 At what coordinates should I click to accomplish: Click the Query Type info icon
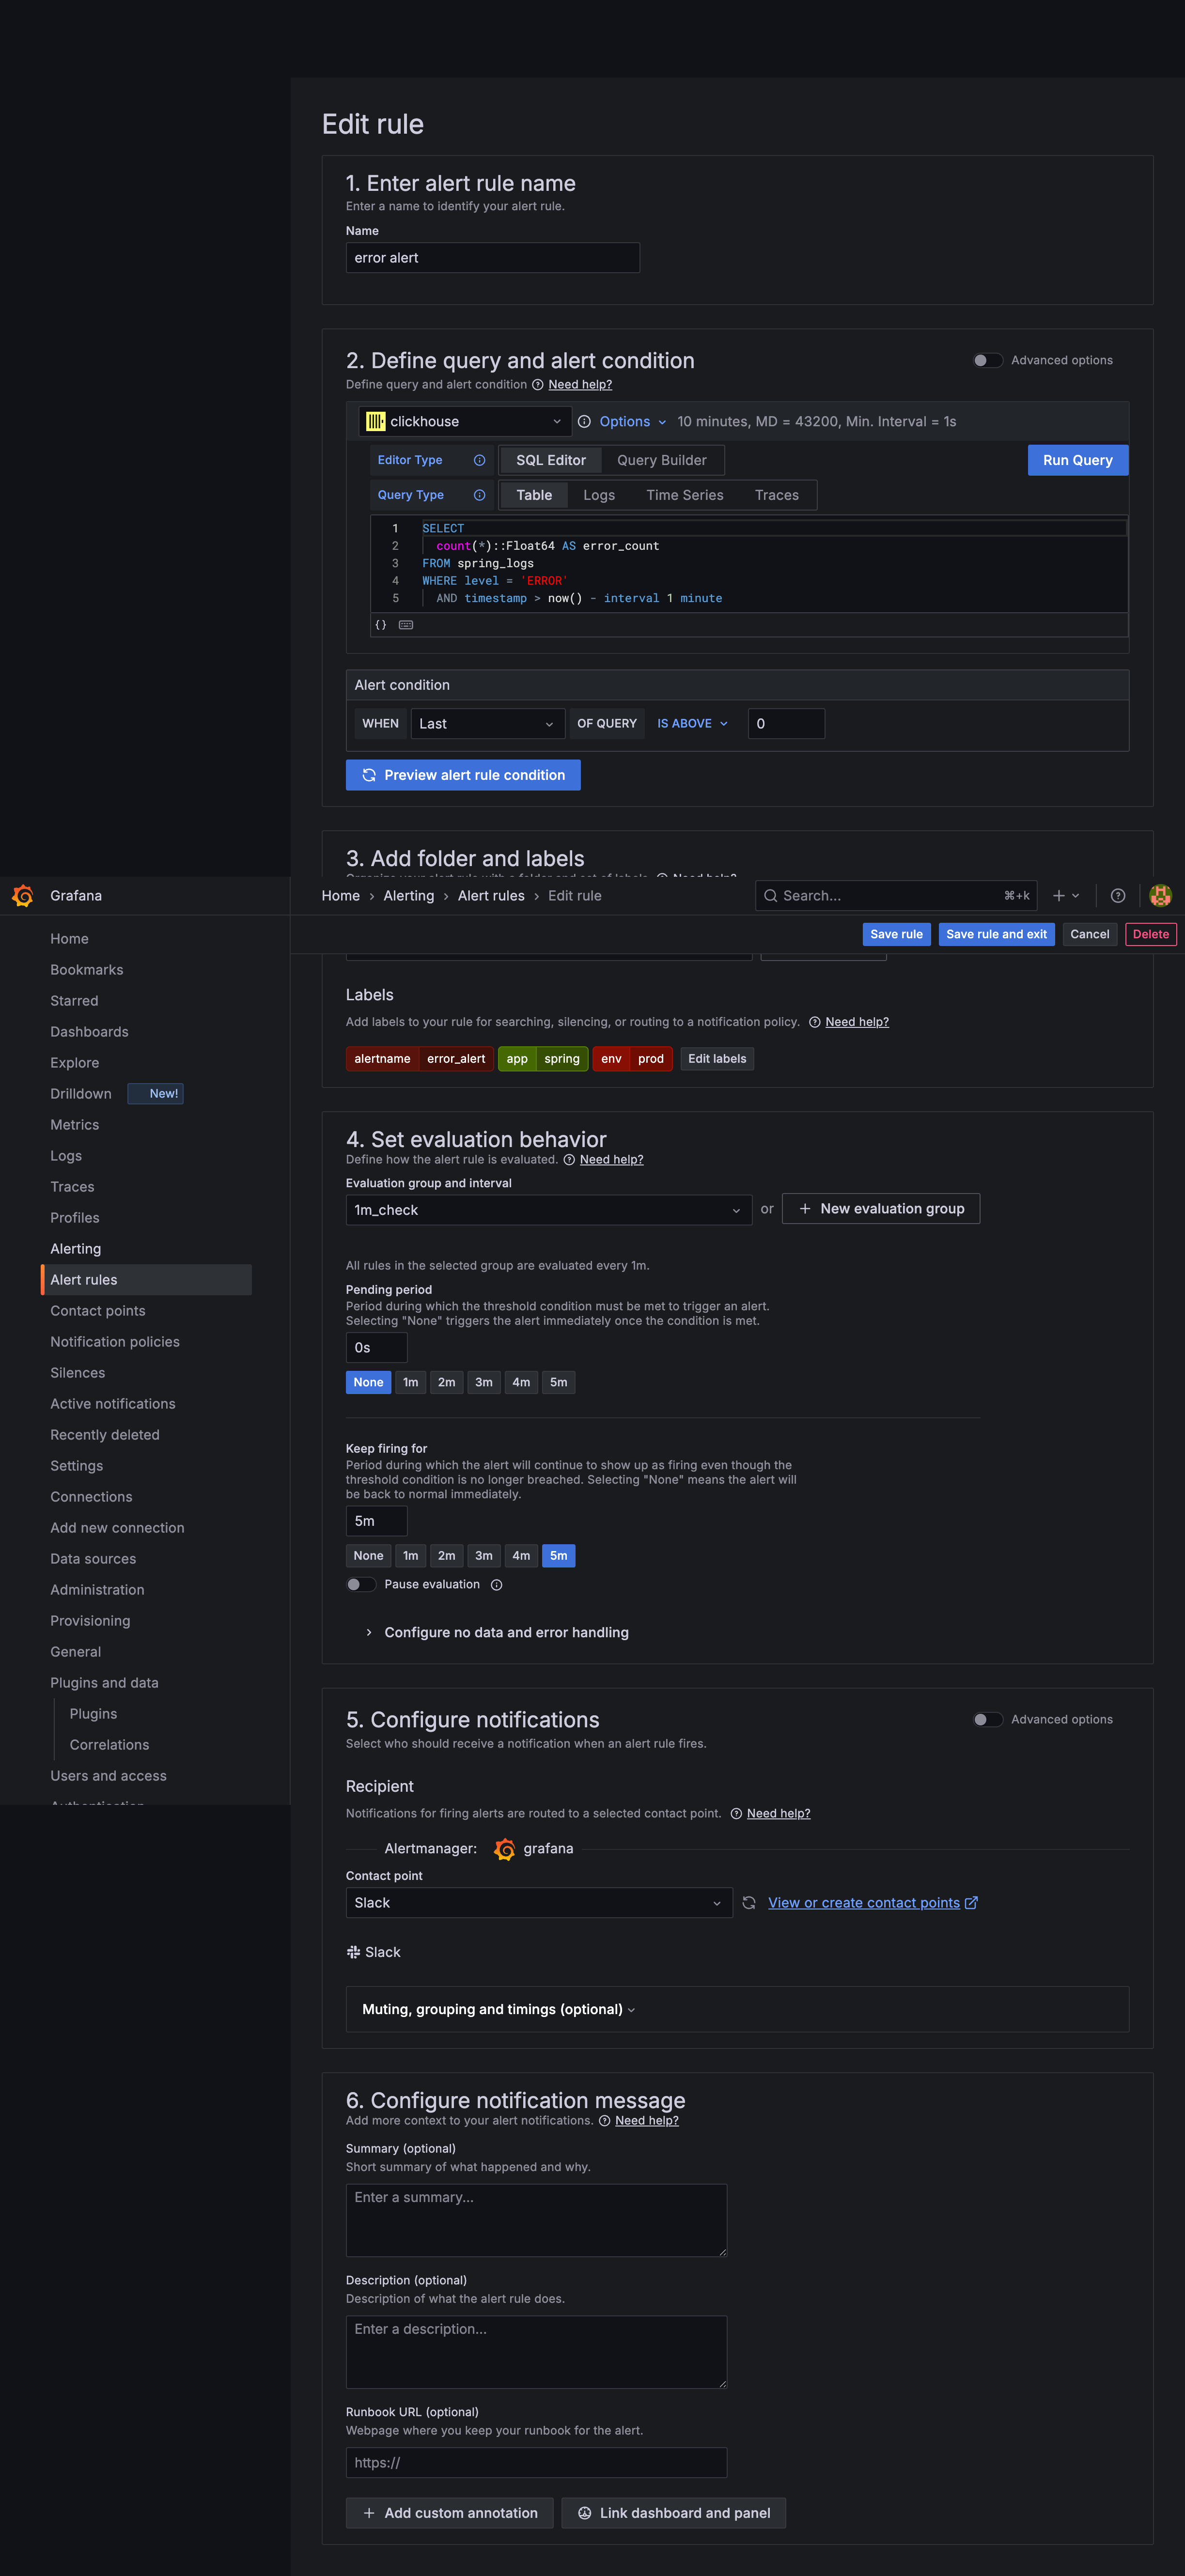click(479, 495)
